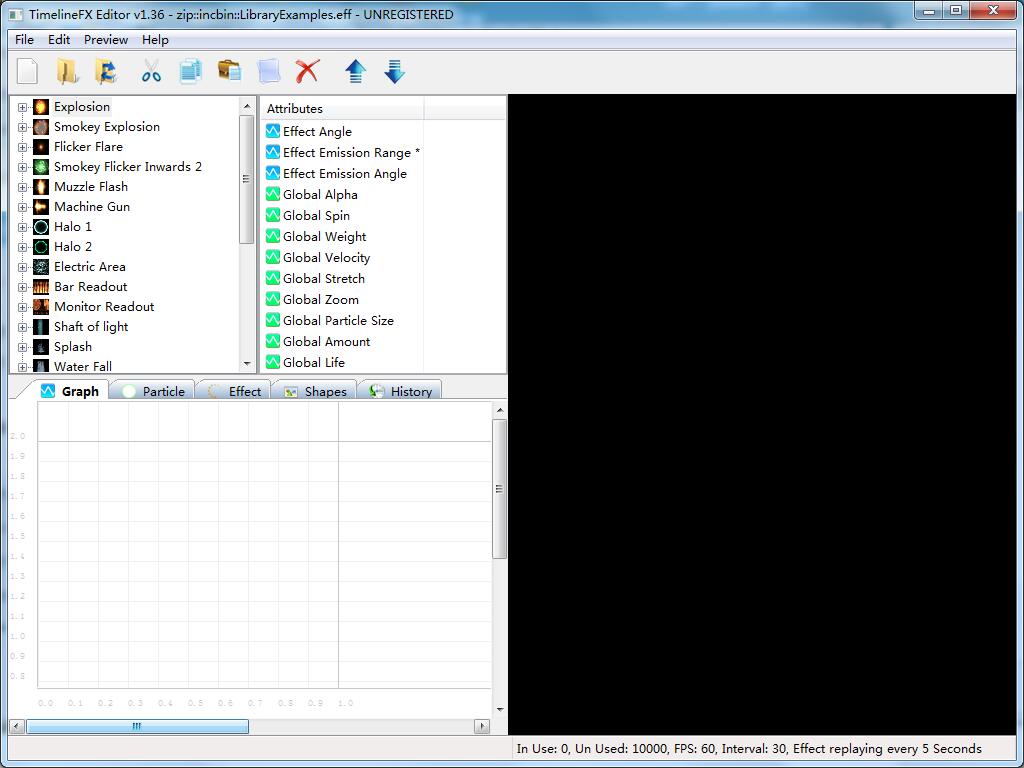Click the Paste briefcase icon

coord(229,70)
